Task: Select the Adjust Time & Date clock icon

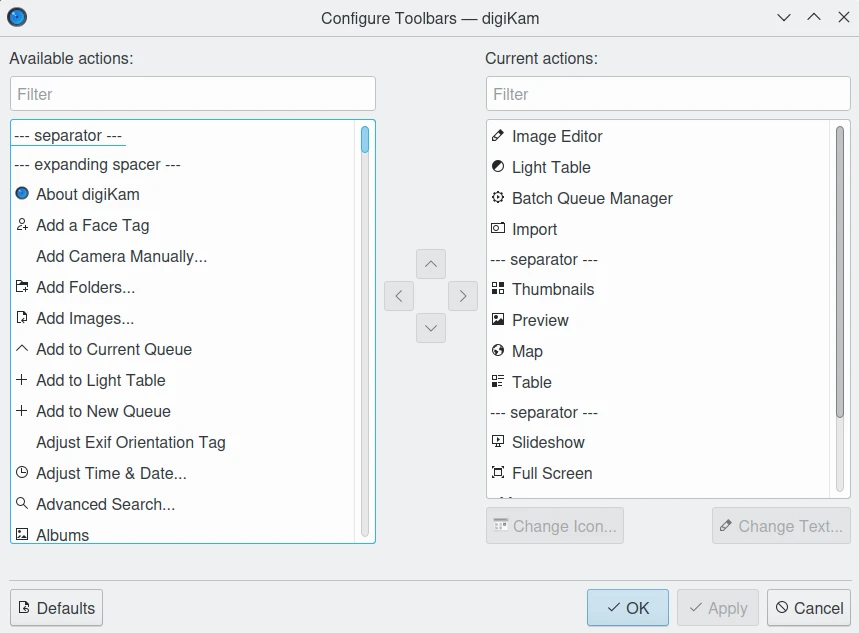Action: pos(22,473)
